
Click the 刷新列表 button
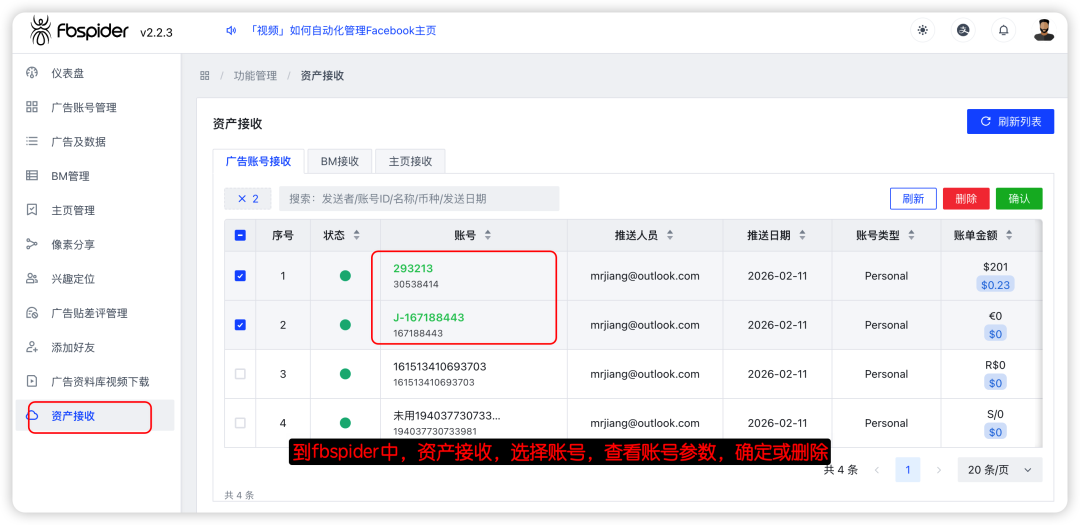pyautogui.click(x=1010, y=121)
